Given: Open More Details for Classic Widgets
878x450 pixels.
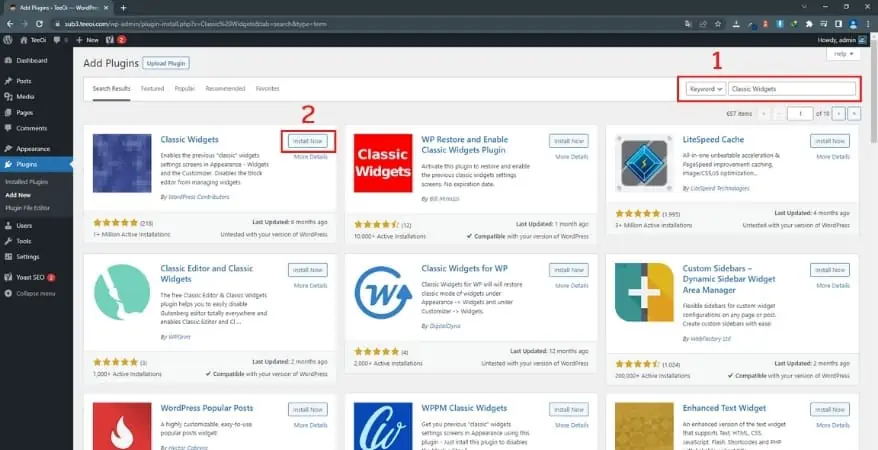Looking at the screenshot, I should (311, 157).
